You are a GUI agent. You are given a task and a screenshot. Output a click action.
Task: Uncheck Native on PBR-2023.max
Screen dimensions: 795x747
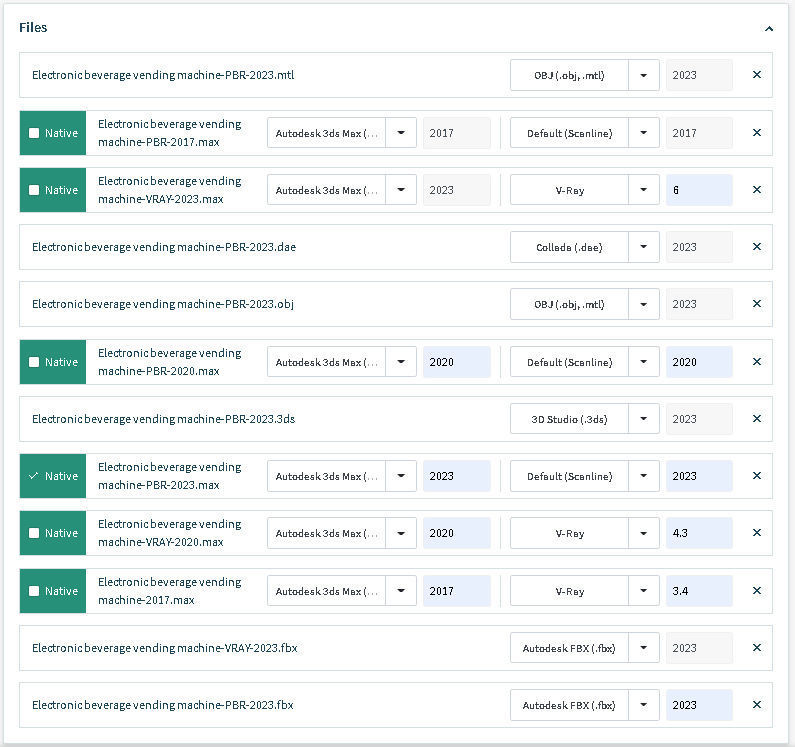[x=35, y=476]
